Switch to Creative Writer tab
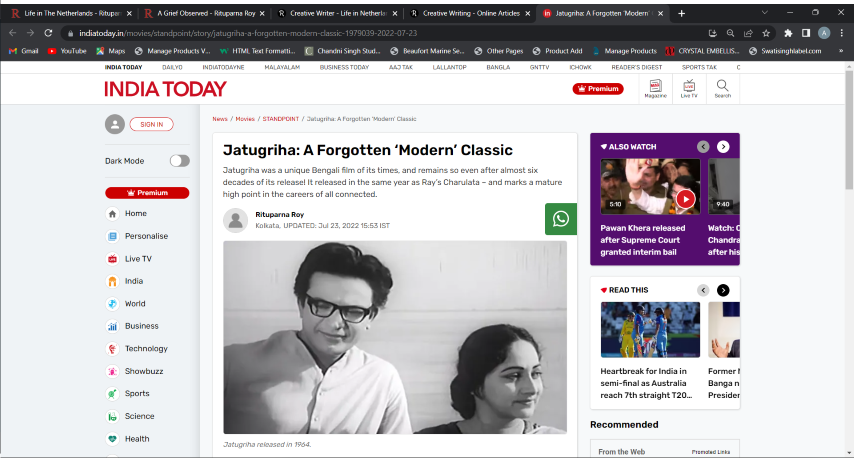Viewport: 854px width, 458px height. pyautogui.click(x=338, y=13)
